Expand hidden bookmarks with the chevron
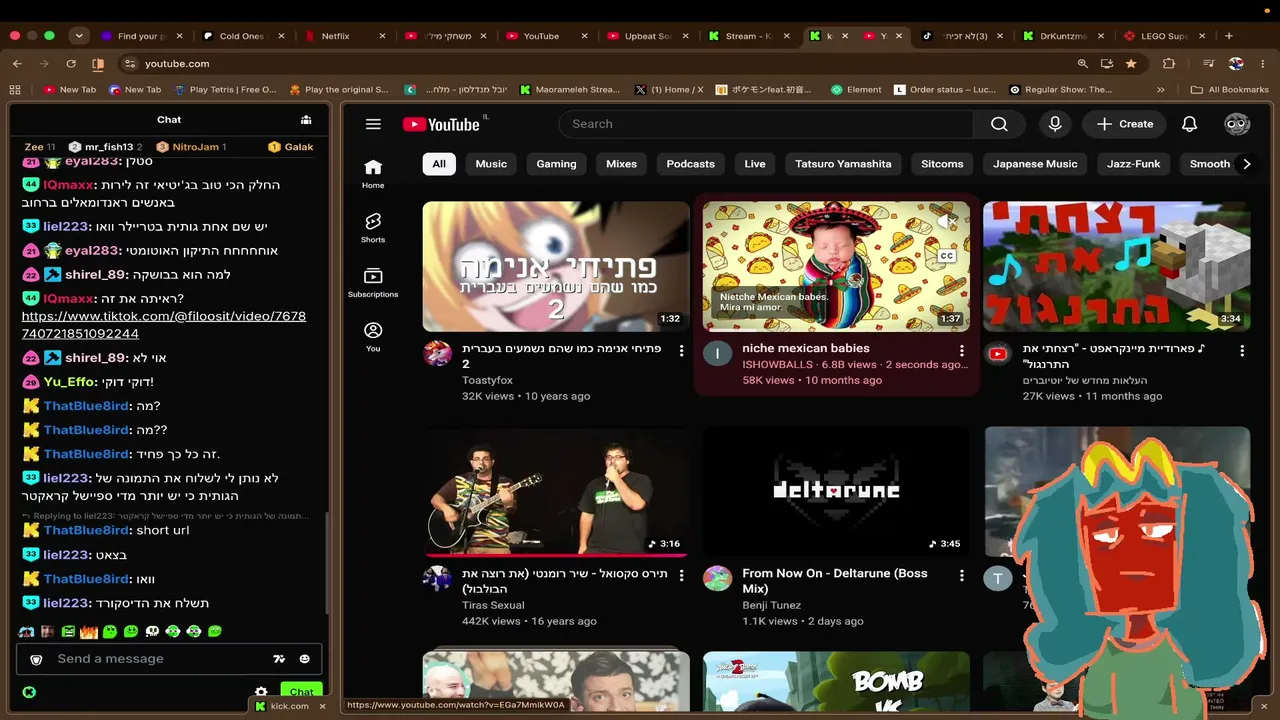The width and height of the screenshot is (1280, 720). pyautogui.click(x=1161, y=89)
